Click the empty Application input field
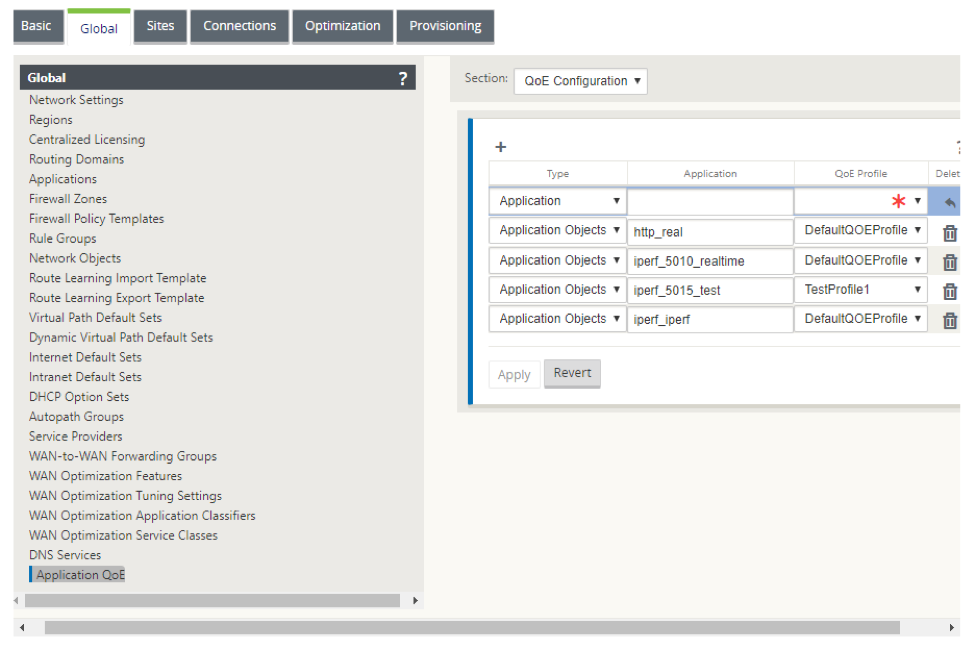Viewport: 974px width, 647px height. coord(710,202)
